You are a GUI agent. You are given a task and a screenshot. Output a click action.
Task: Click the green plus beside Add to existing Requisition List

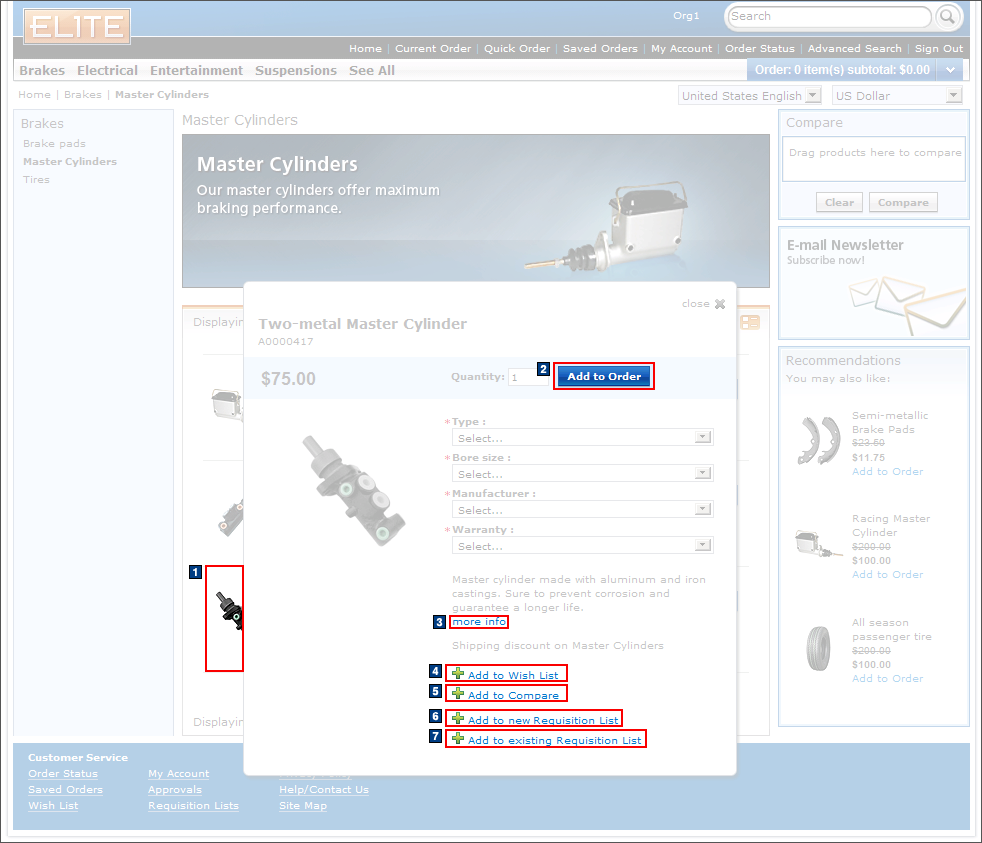tap(458, 739)
